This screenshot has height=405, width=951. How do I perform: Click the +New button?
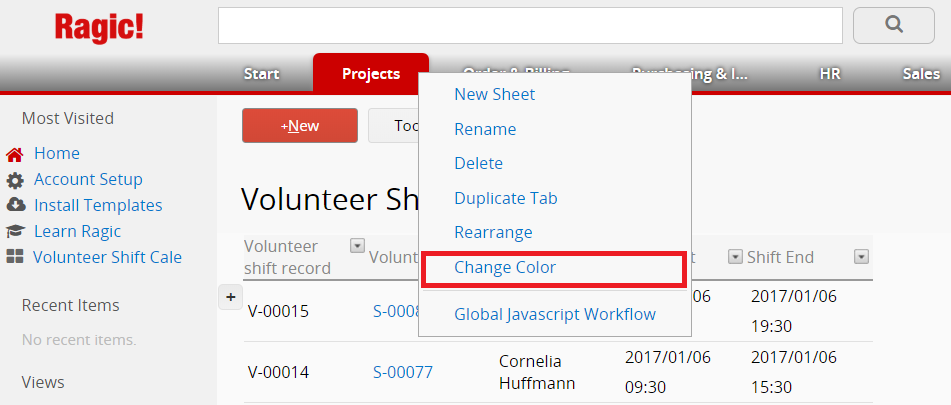click(300, 126)
